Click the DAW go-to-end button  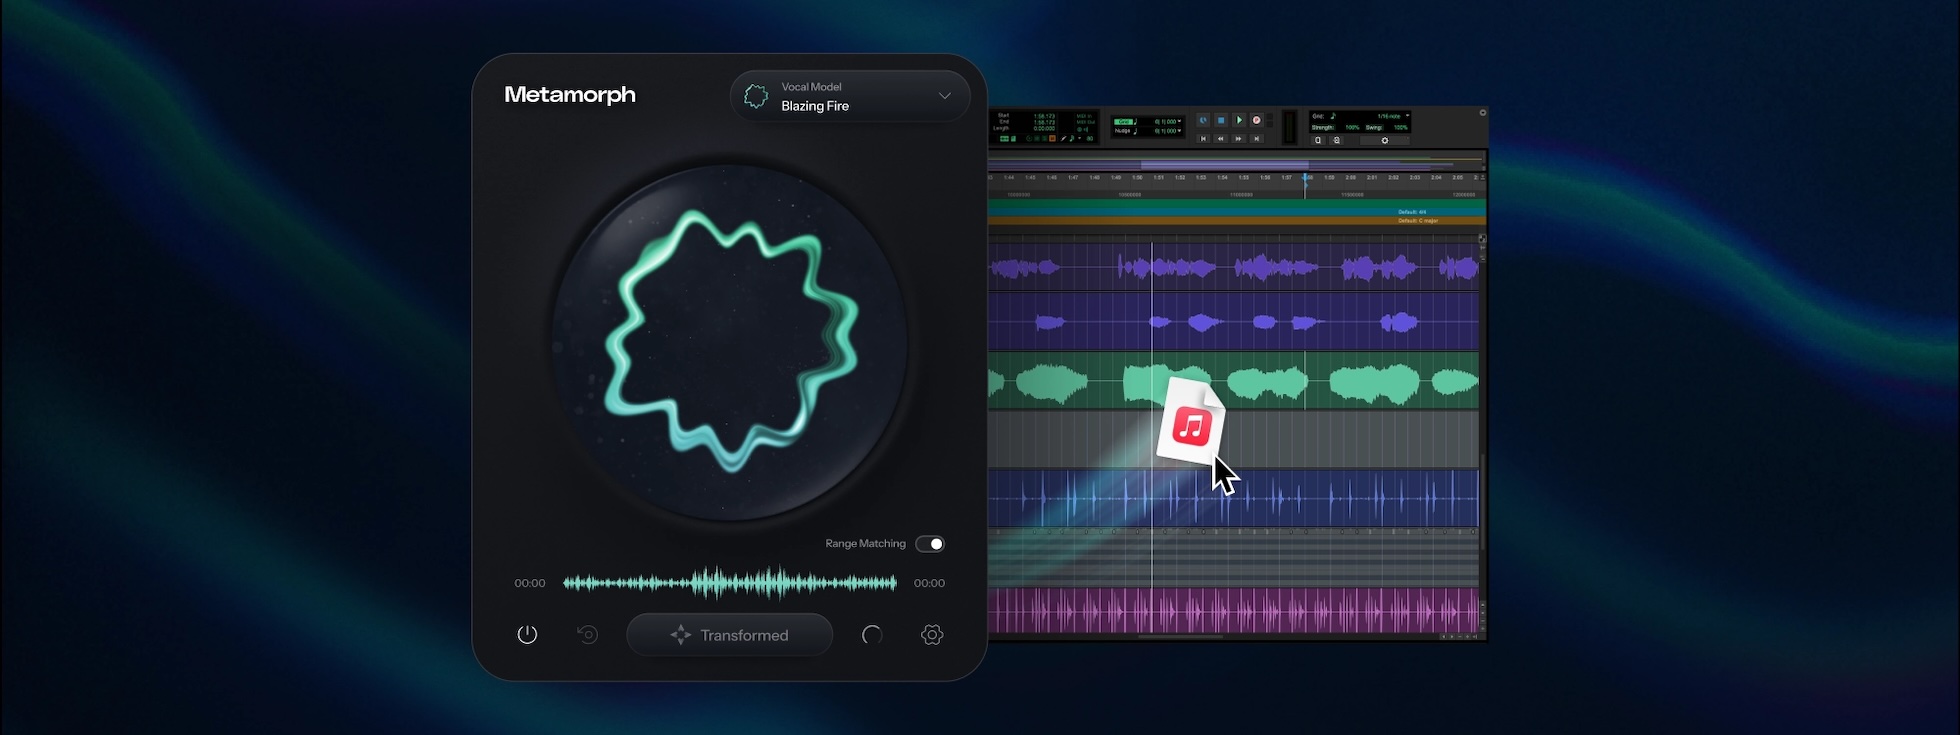1257,139
